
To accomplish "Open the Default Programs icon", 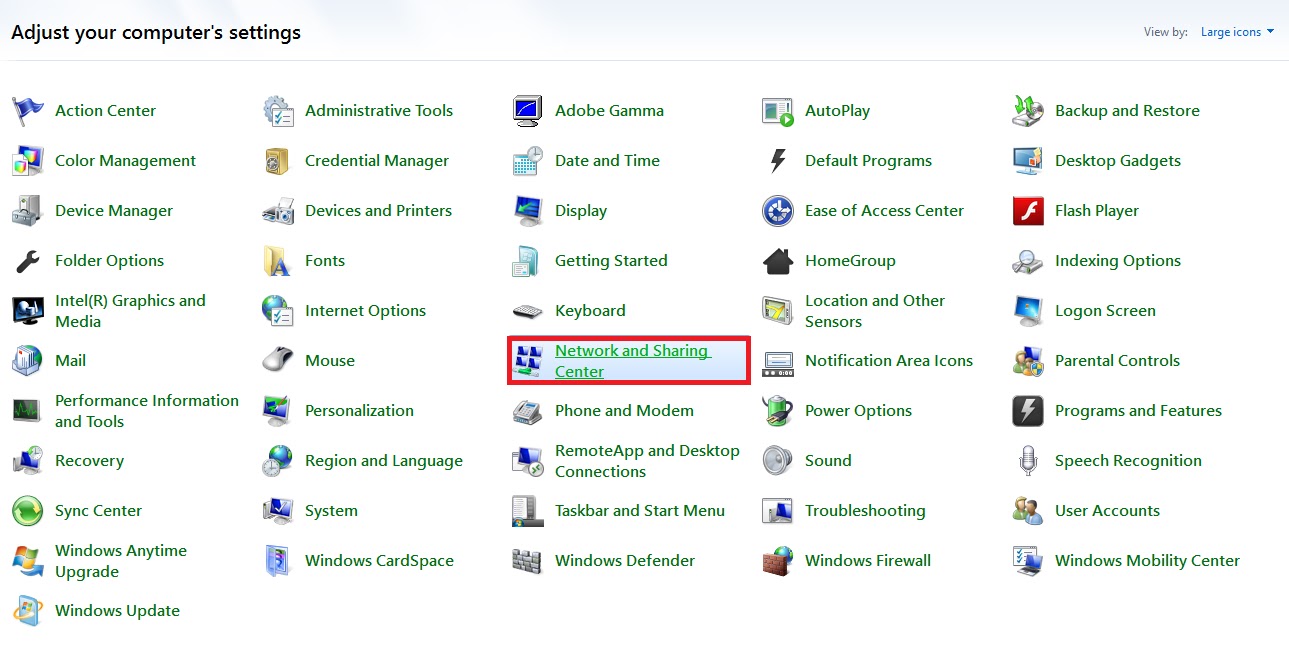I will [778, 161].
